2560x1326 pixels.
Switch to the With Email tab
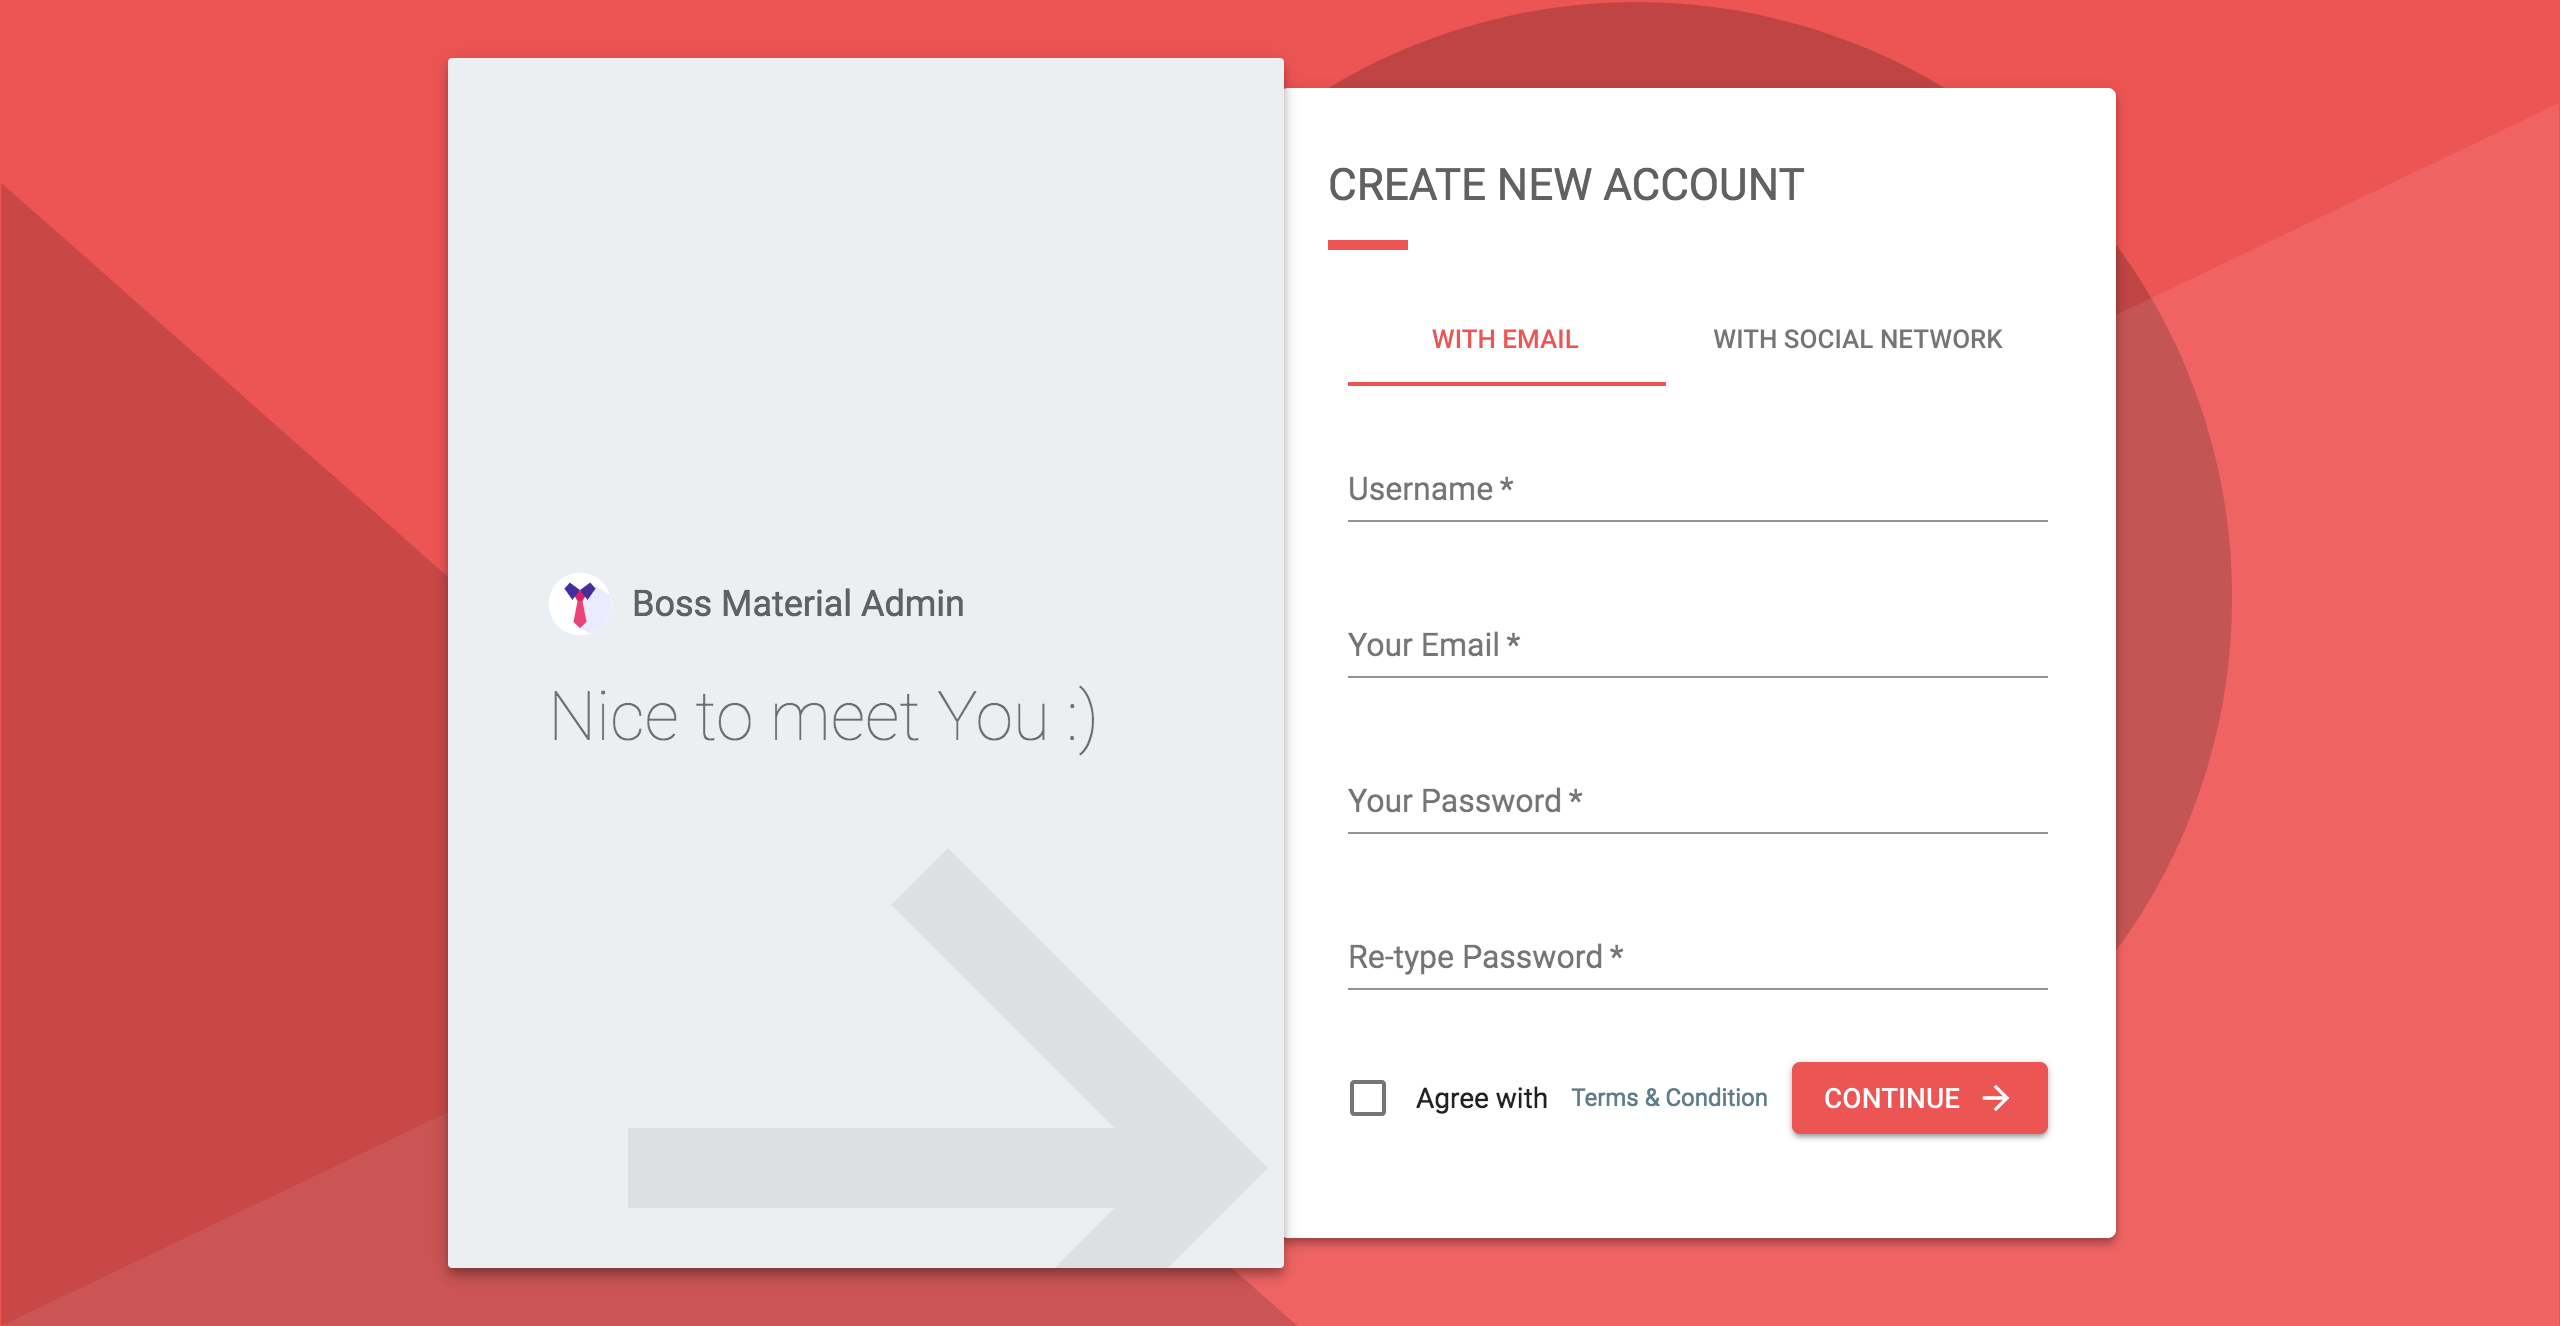pyautogui.click(x=1505, y=340)
